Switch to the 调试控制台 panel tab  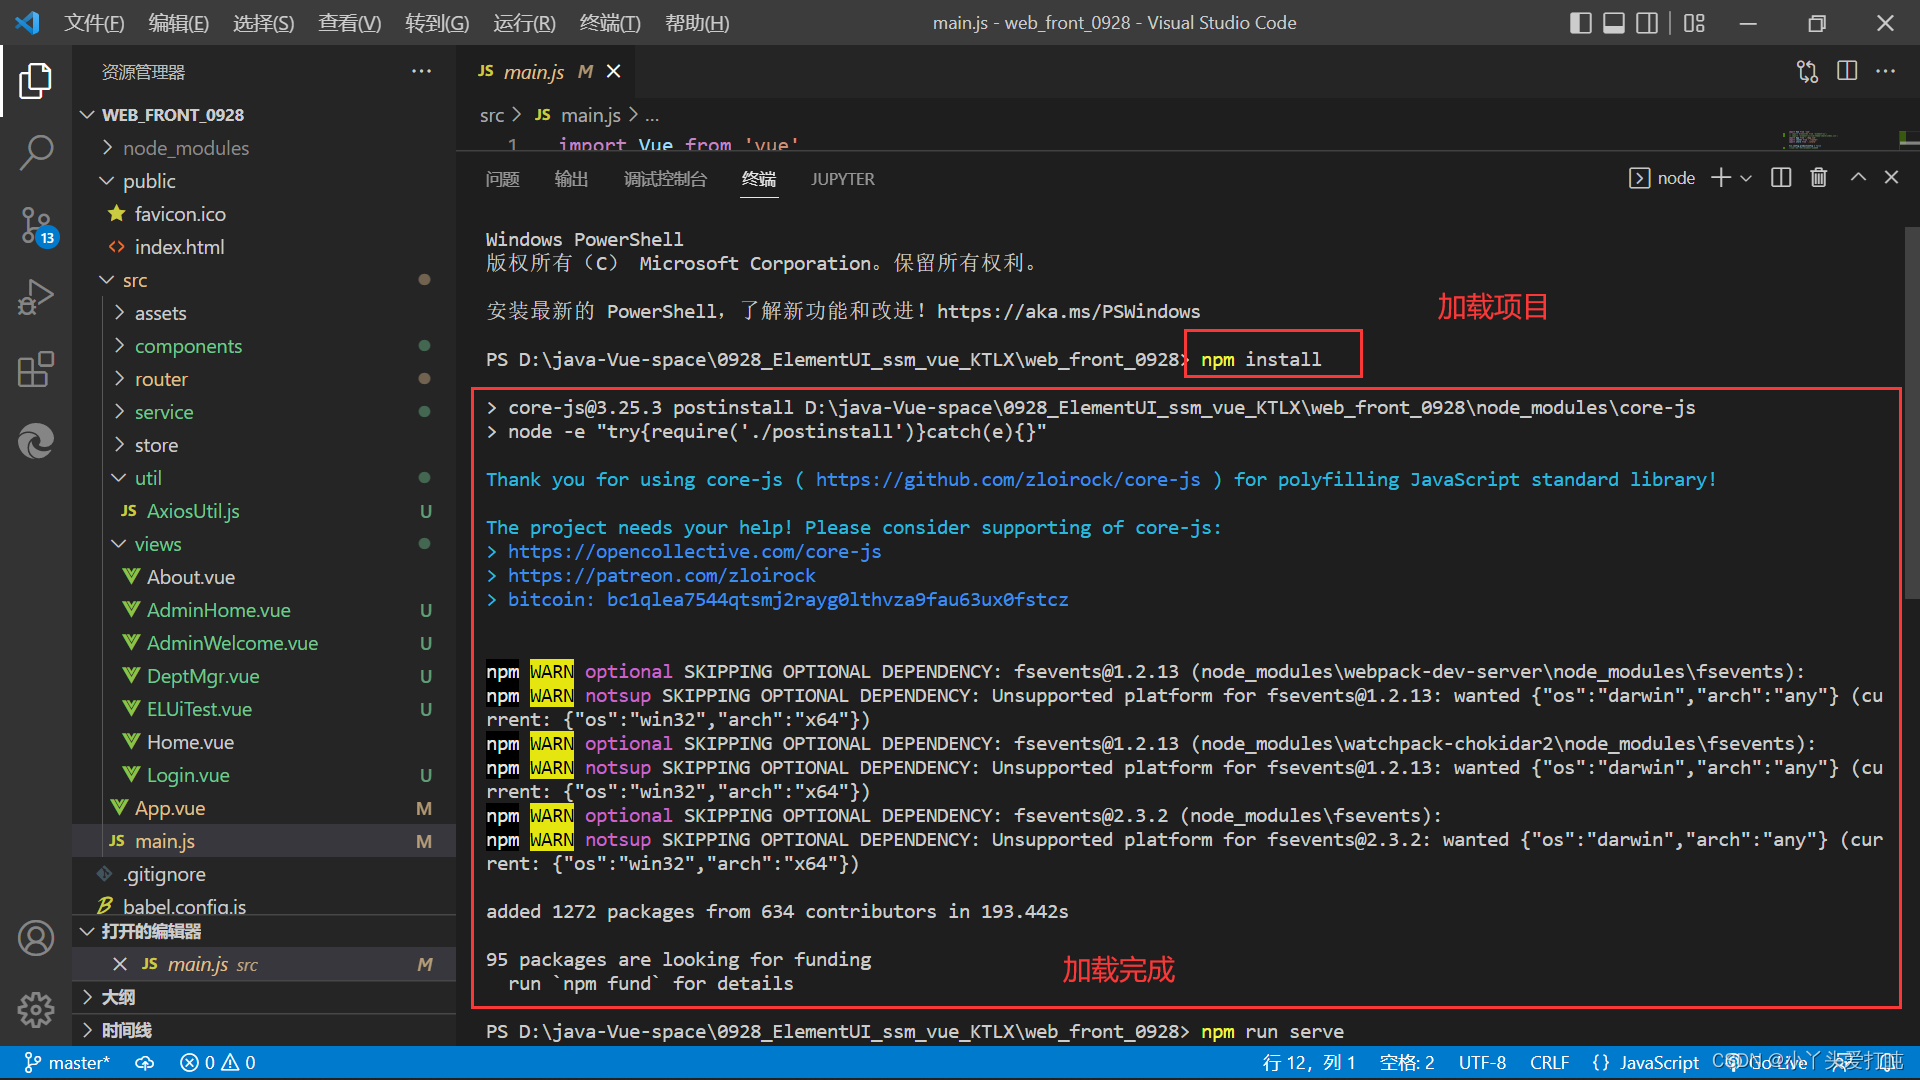click(665, 179)
